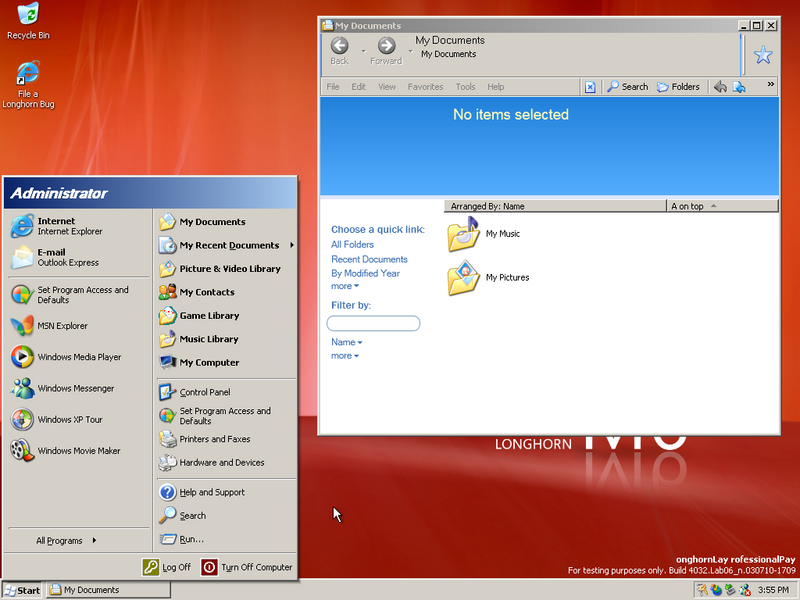
Task: Open Control Panel from the Start menu
Action: [205, 392]
